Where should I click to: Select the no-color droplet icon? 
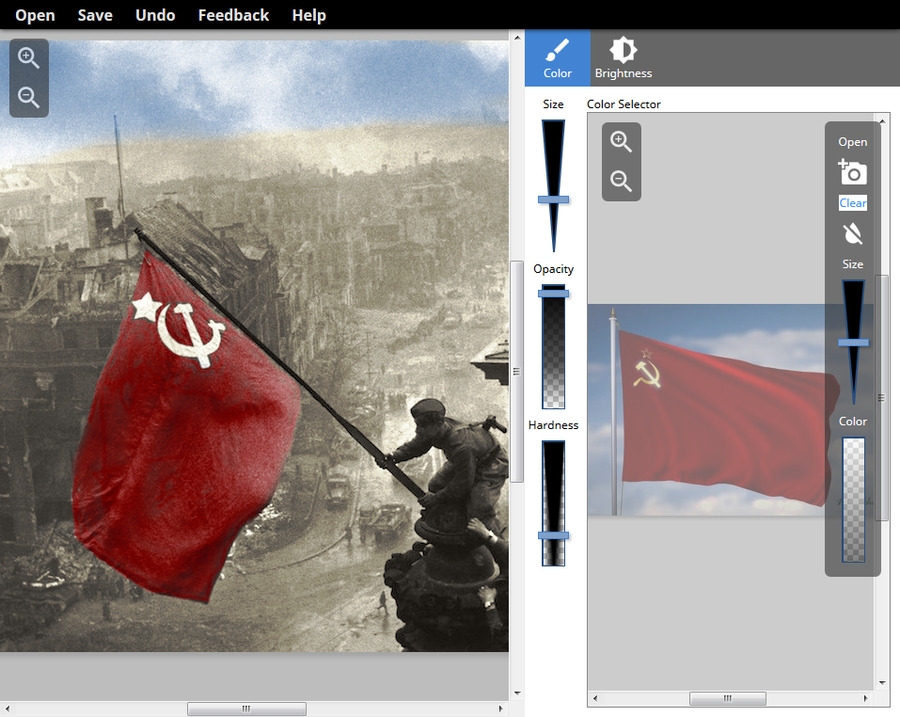[852, 234]
